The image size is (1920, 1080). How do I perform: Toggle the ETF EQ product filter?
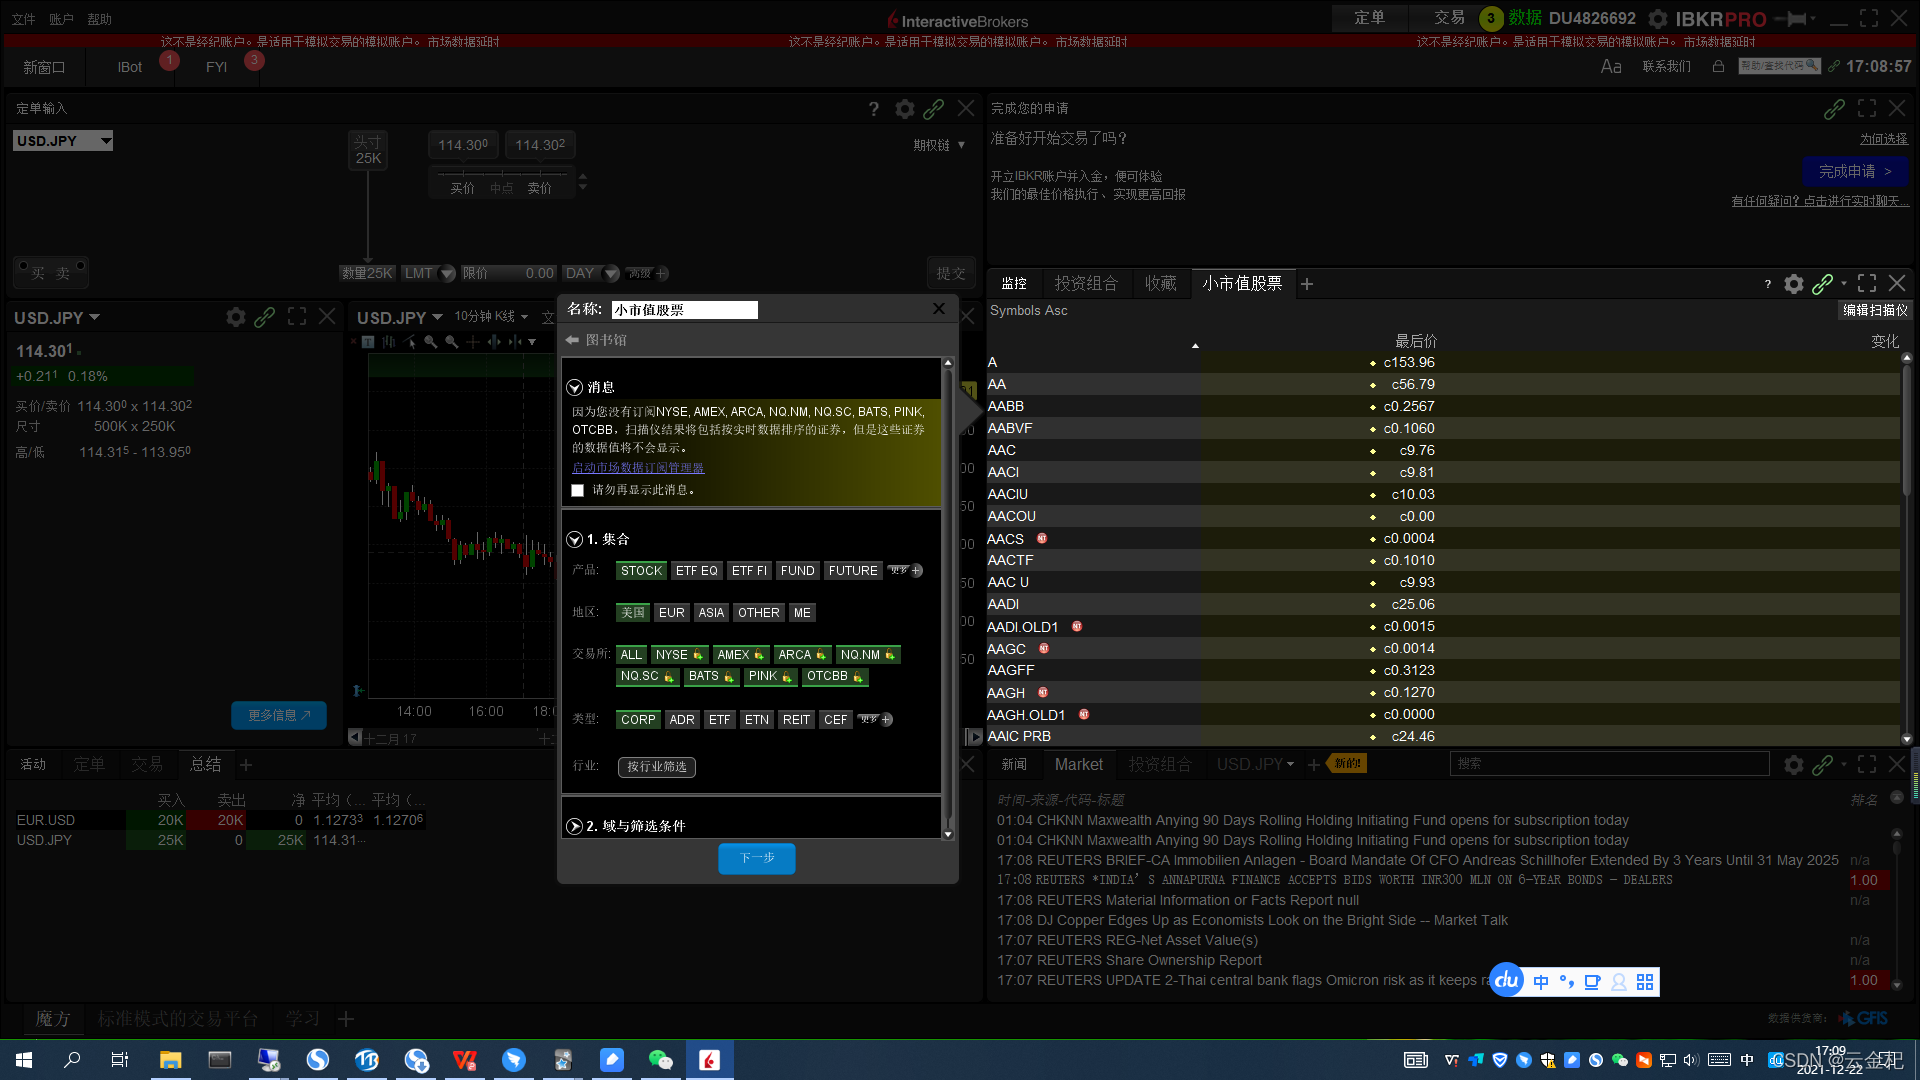click(x=696, y=571)
